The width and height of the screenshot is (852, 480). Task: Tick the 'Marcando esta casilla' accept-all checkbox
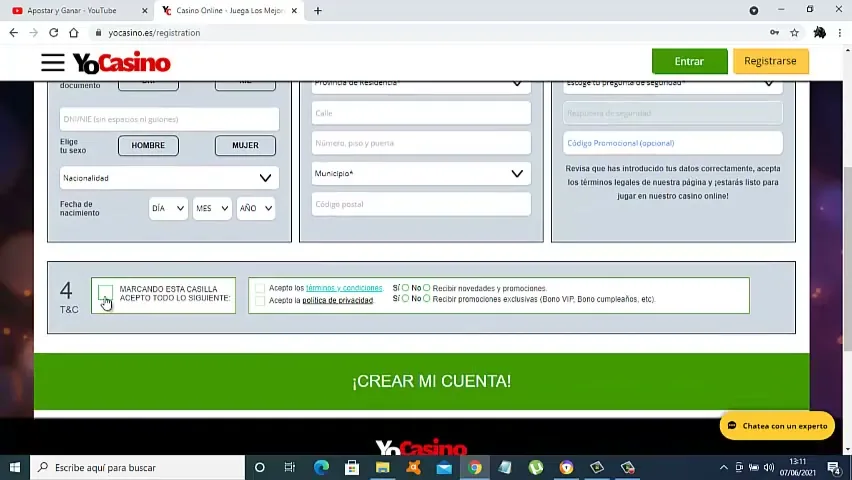(x=105, y=292)
